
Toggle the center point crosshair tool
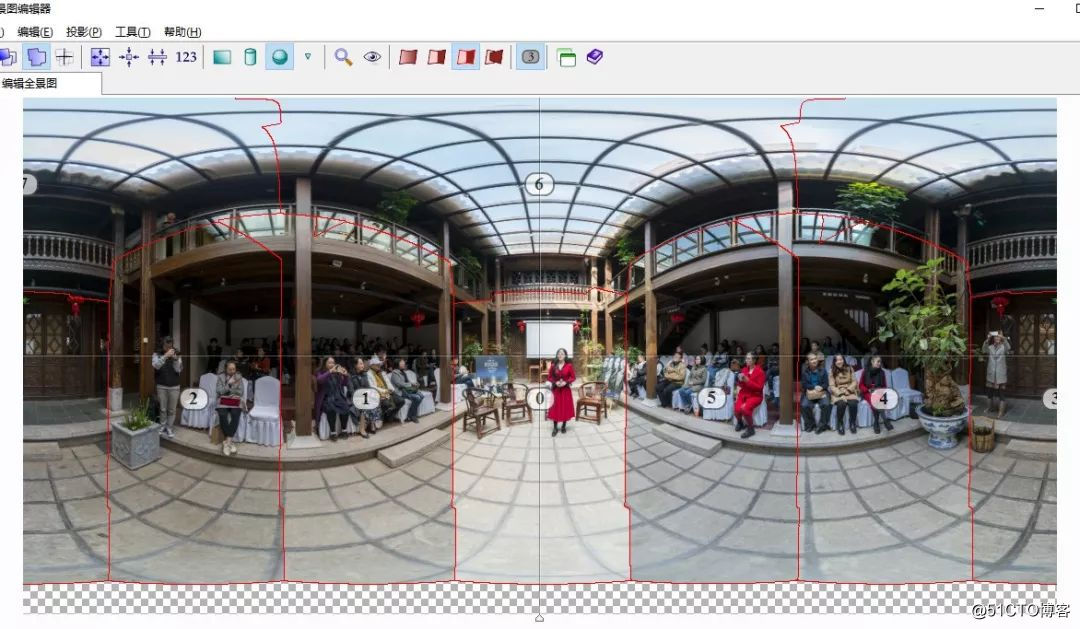coord(65,56)
